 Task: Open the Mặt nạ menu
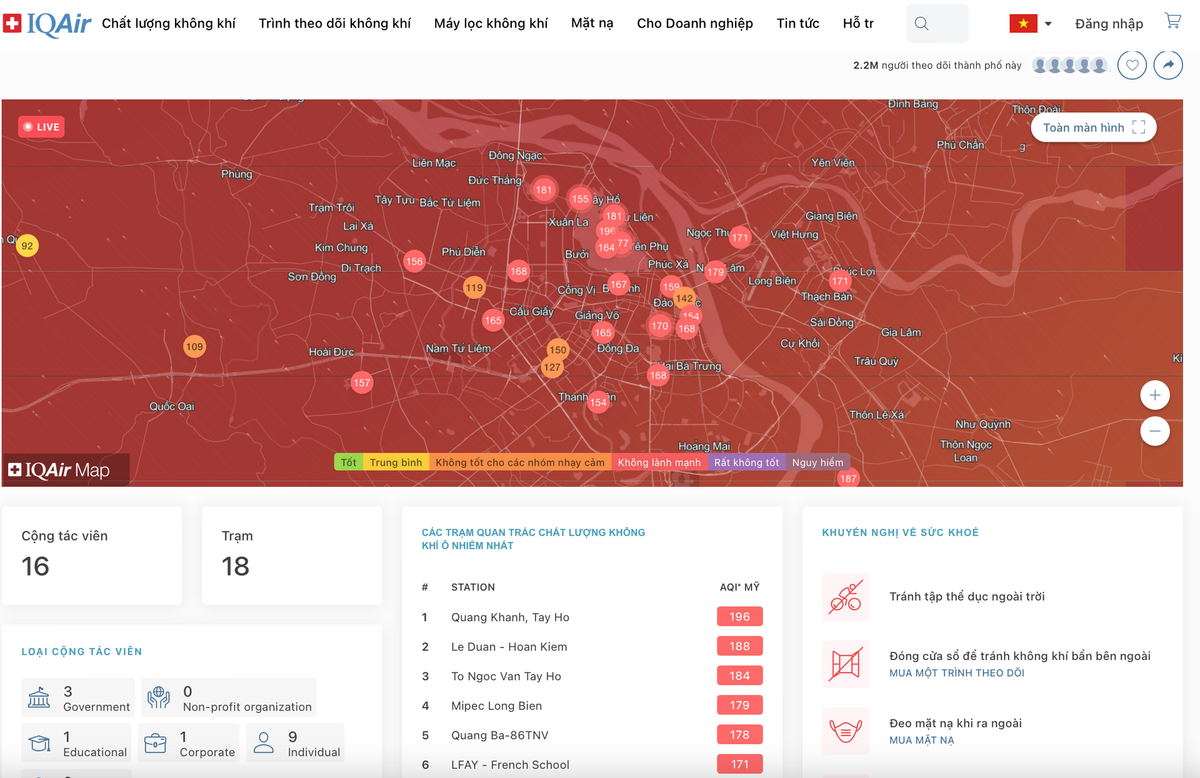pos(592,23)
